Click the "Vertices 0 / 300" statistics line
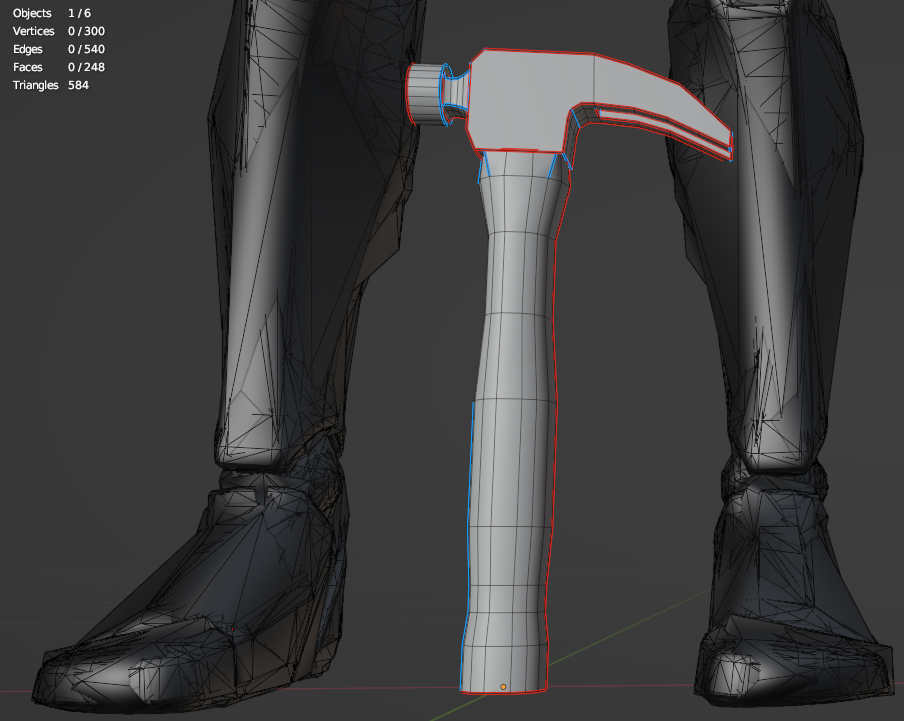The height and width of the screenshot is (721, 904). 59,31
